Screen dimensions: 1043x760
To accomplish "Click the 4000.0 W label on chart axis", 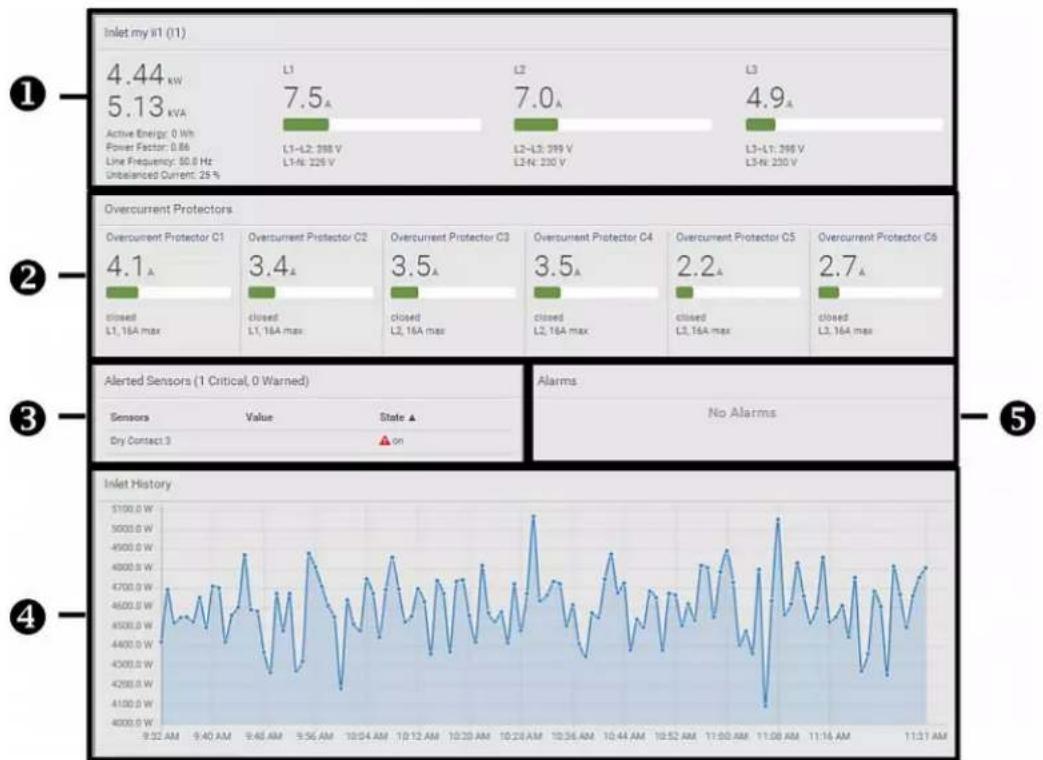I will pyautogui.click(x=131, y=722).
